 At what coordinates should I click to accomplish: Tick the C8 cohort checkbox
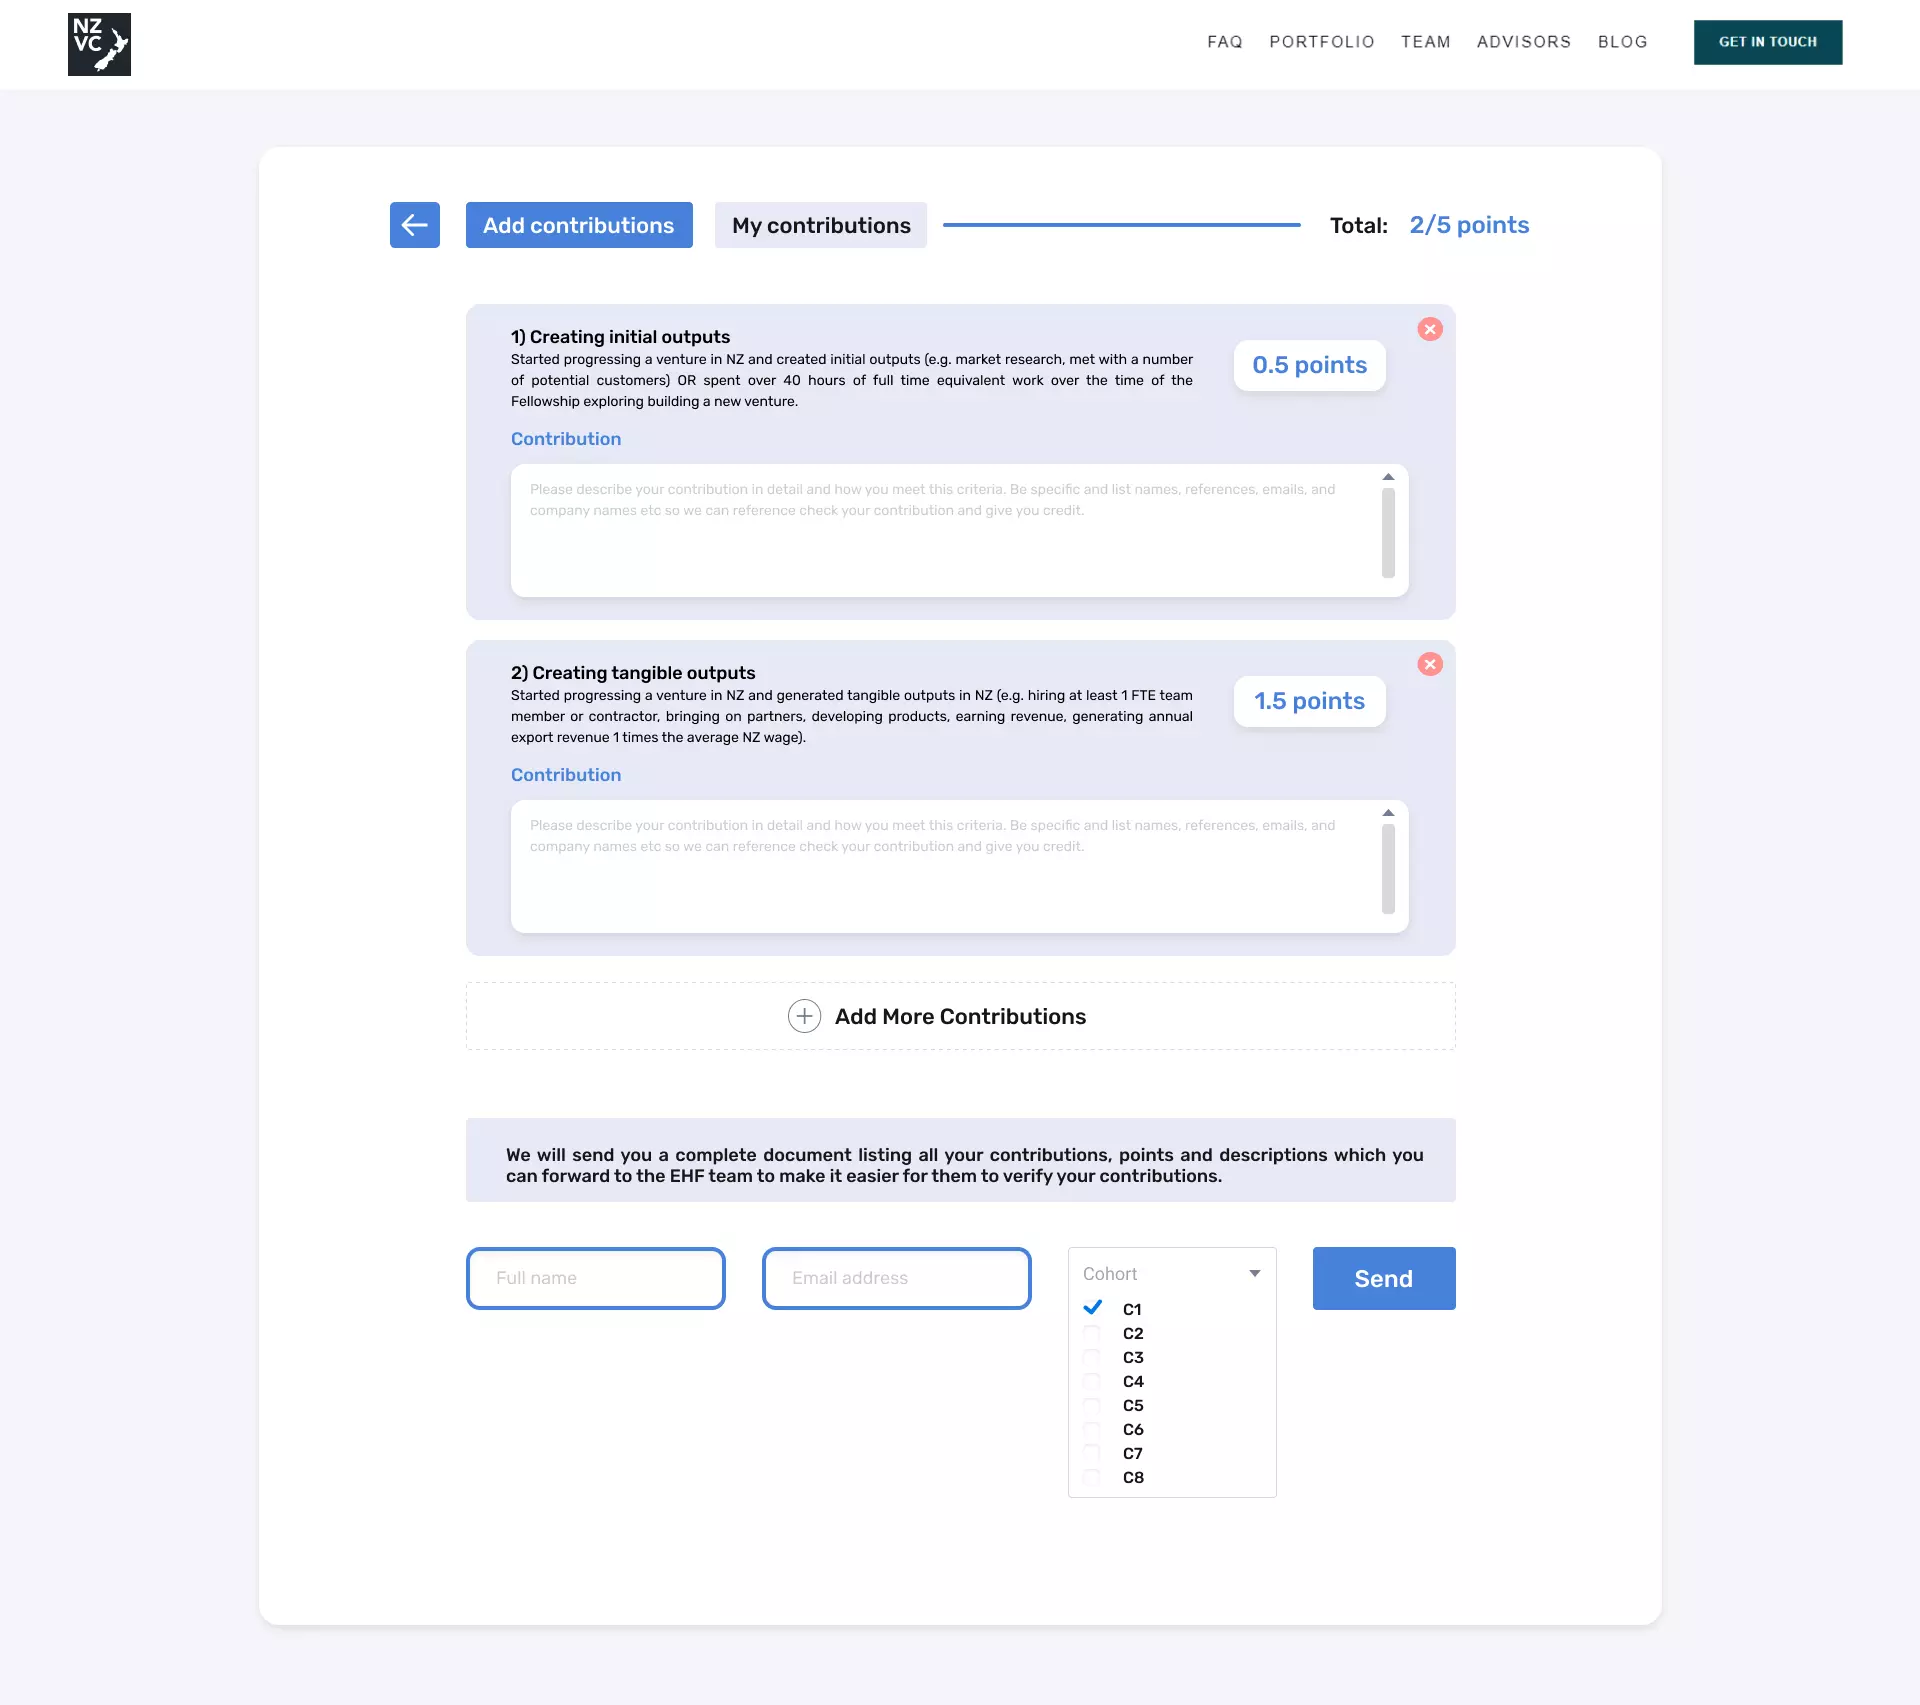tap(1093, 1477)
